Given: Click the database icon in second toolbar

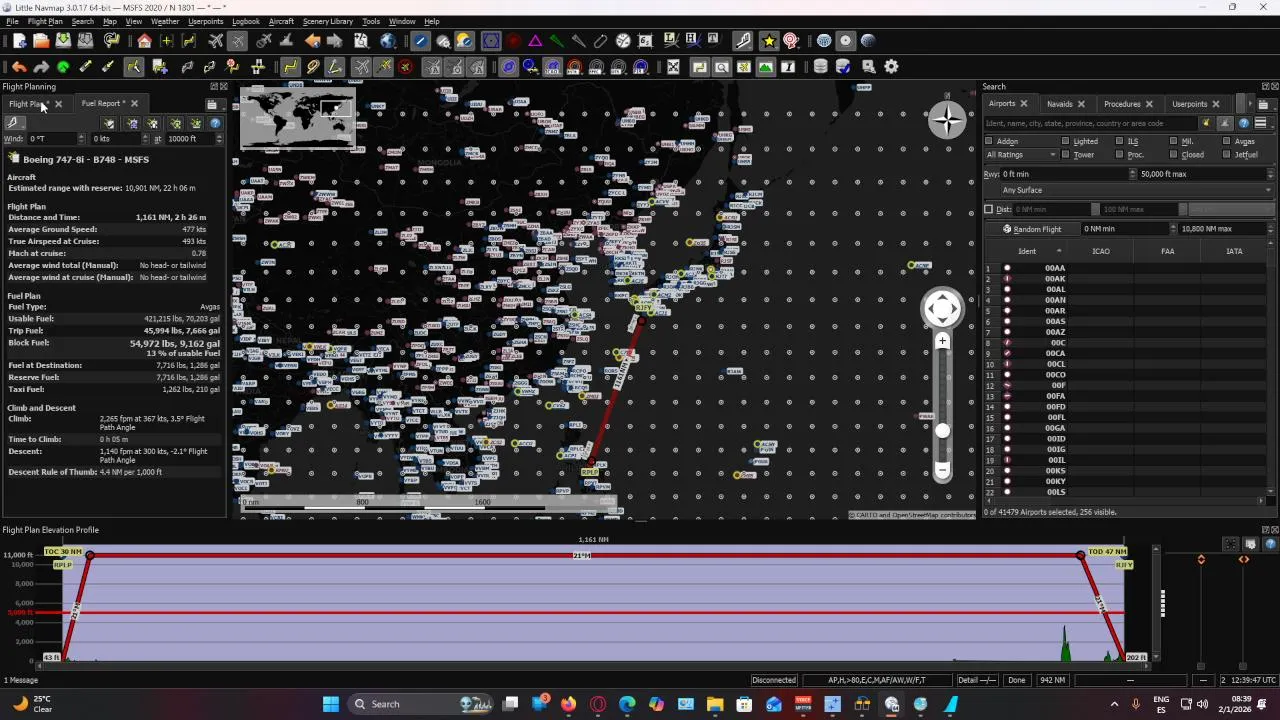Looking at the screenshot, I should coord(821,67).
